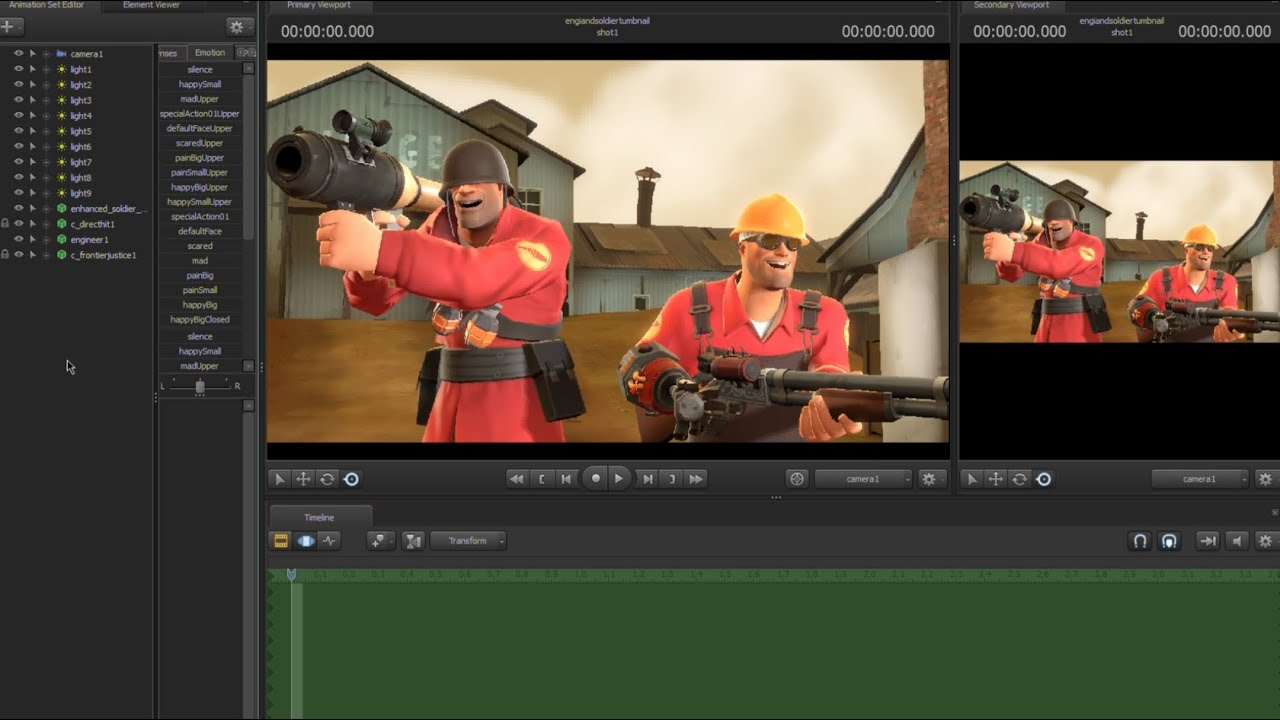Open the camera1 dropdown in Primary Viewport
Screen dimensions: 1280x720
click(864, 479)
